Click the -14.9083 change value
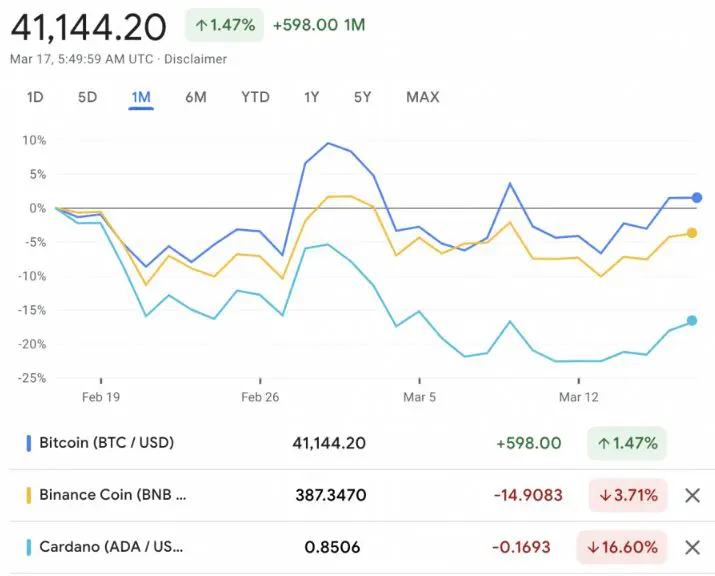The image size is (715, 576). [528, 495]
